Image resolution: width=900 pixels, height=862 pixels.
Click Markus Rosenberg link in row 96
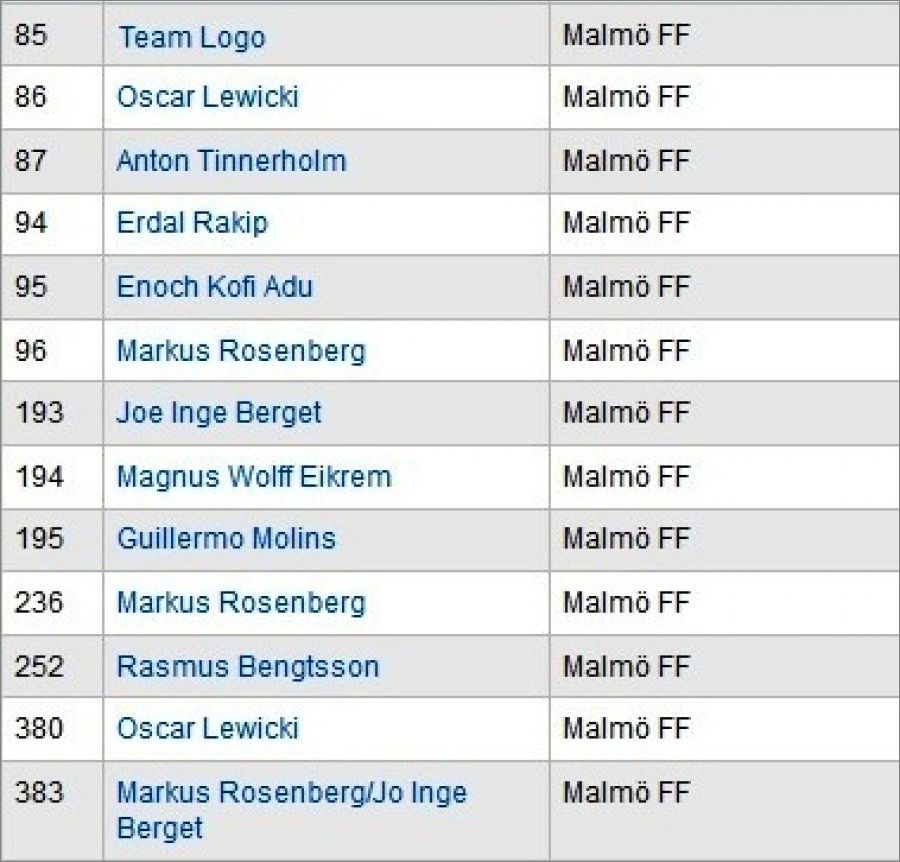click(x=241, y=351)
